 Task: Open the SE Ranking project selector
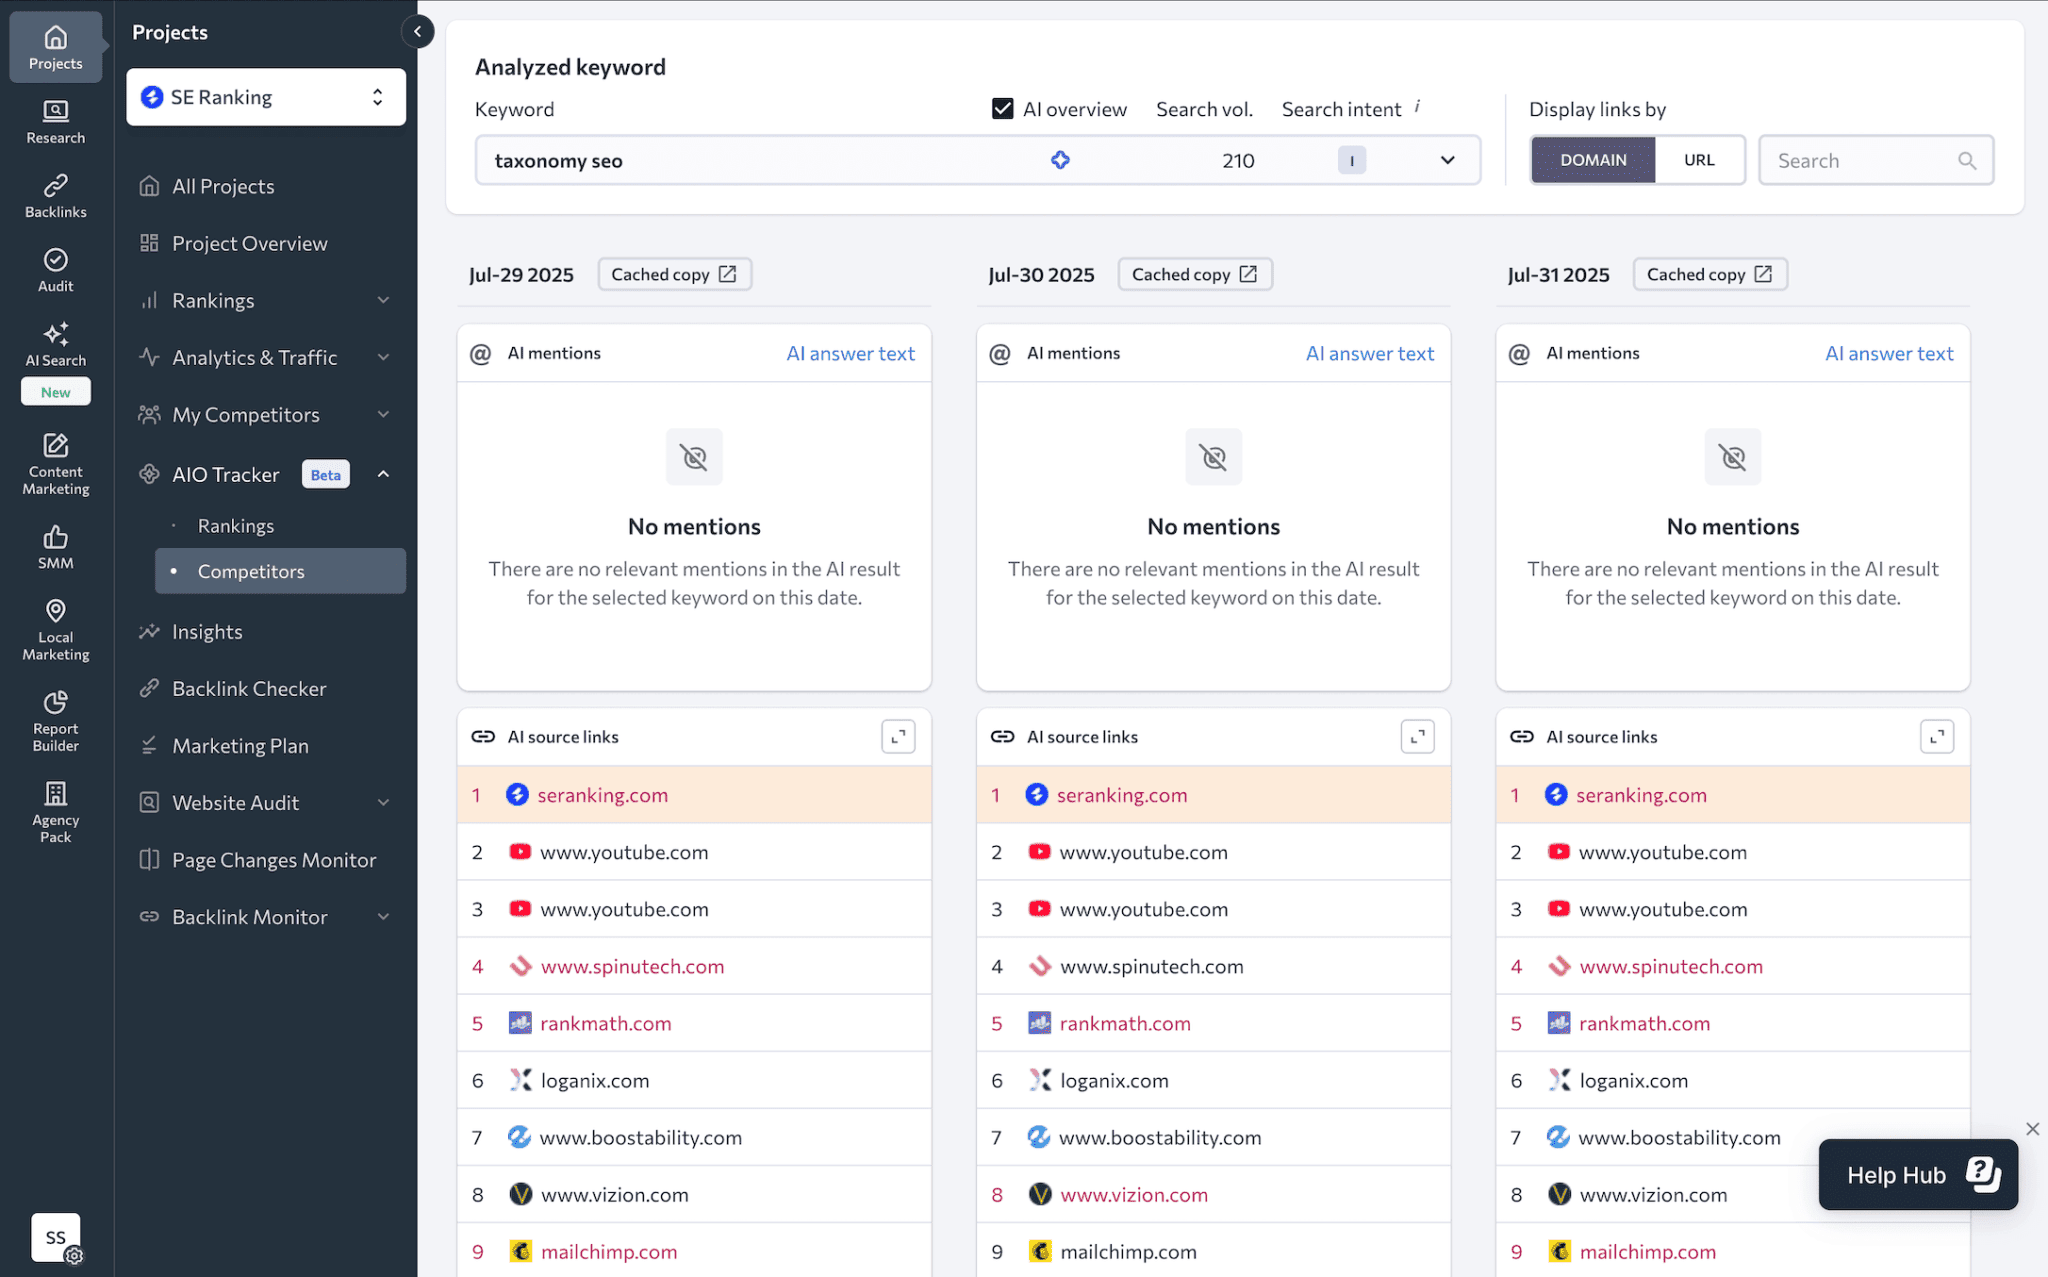(x=266, y=97)
